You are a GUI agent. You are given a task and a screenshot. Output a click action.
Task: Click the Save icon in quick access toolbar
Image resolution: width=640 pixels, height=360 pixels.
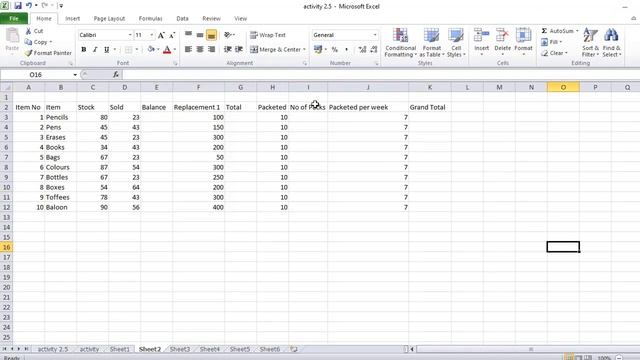[18, 6]
